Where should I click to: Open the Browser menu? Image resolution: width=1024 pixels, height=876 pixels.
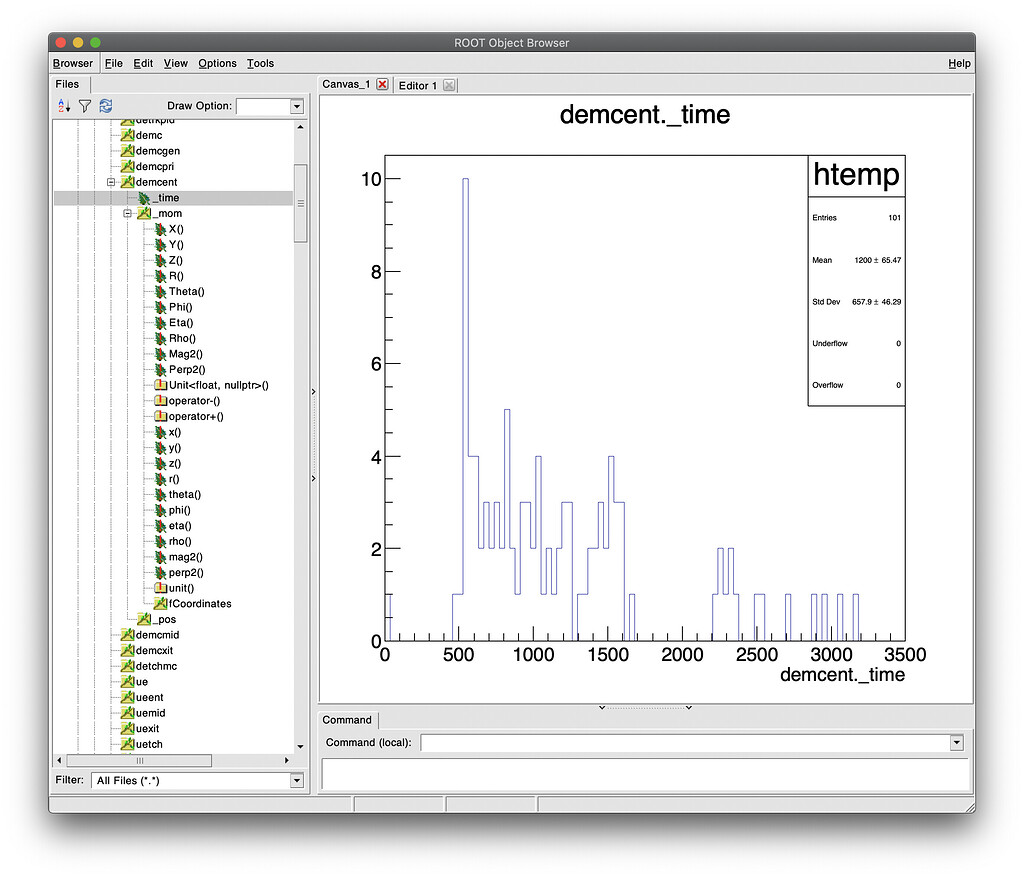[72, 63]
